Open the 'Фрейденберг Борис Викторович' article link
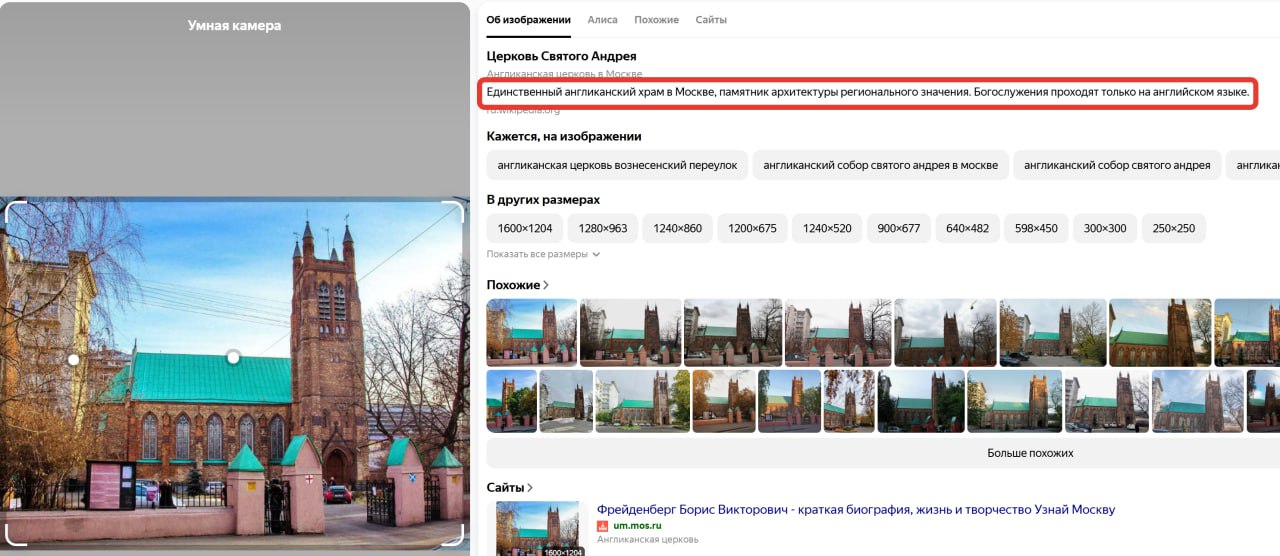This screenshot has height=556, width=1280. pos(855,510)
